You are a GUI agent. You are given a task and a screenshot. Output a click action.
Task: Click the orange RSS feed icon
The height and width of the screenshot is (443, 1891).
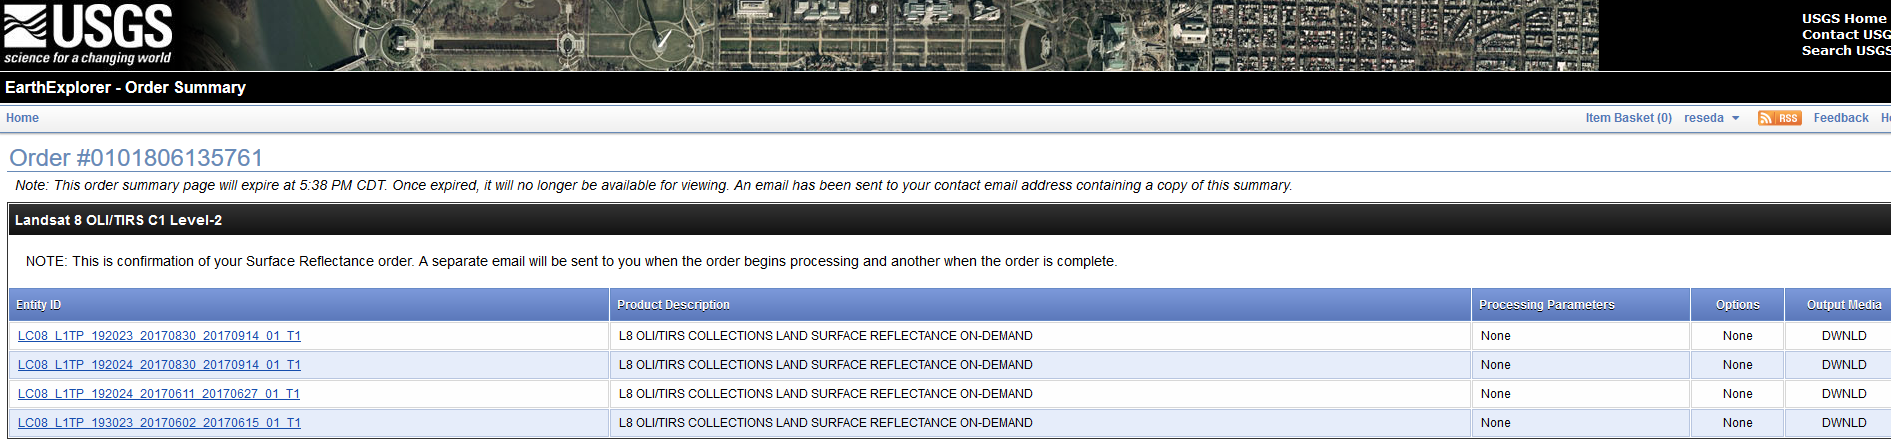tap(1779, 118)
